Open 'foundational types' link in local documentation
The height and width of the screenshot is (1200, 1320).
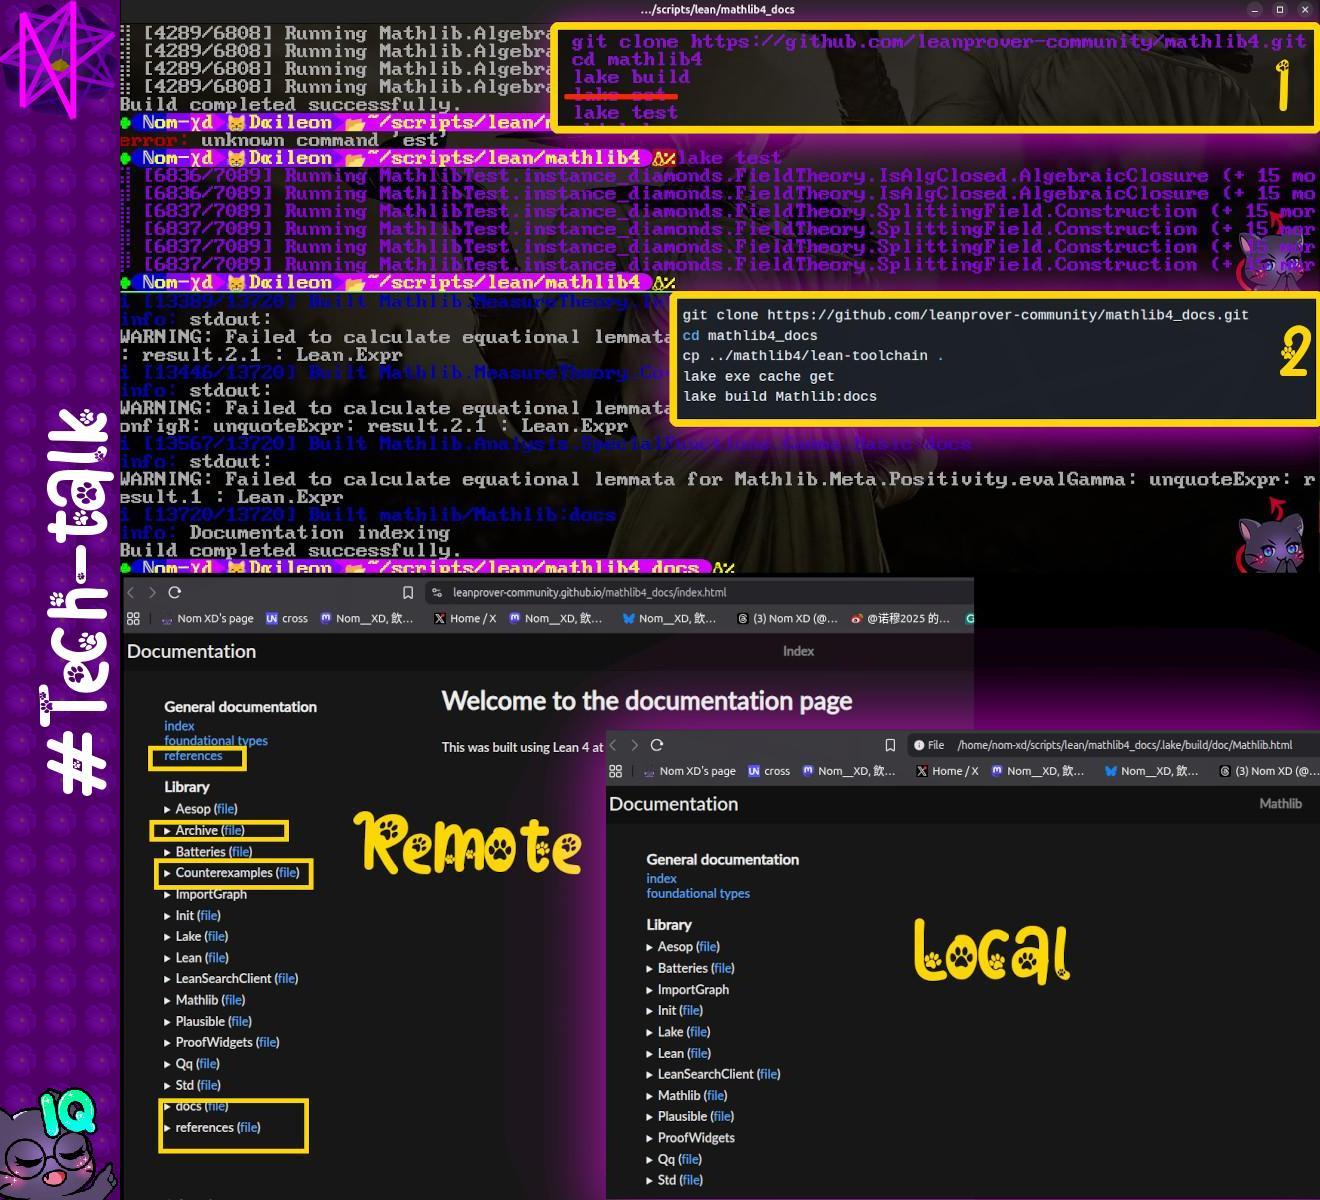tap(698, 894)
